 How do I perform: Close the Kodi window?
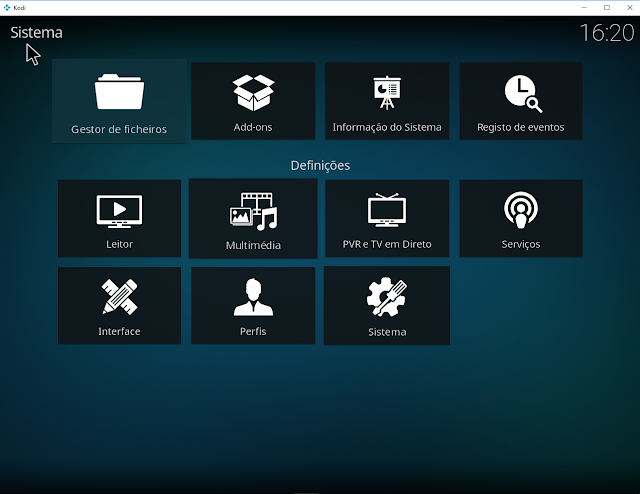pyautogui.click(x=629, y=7)
